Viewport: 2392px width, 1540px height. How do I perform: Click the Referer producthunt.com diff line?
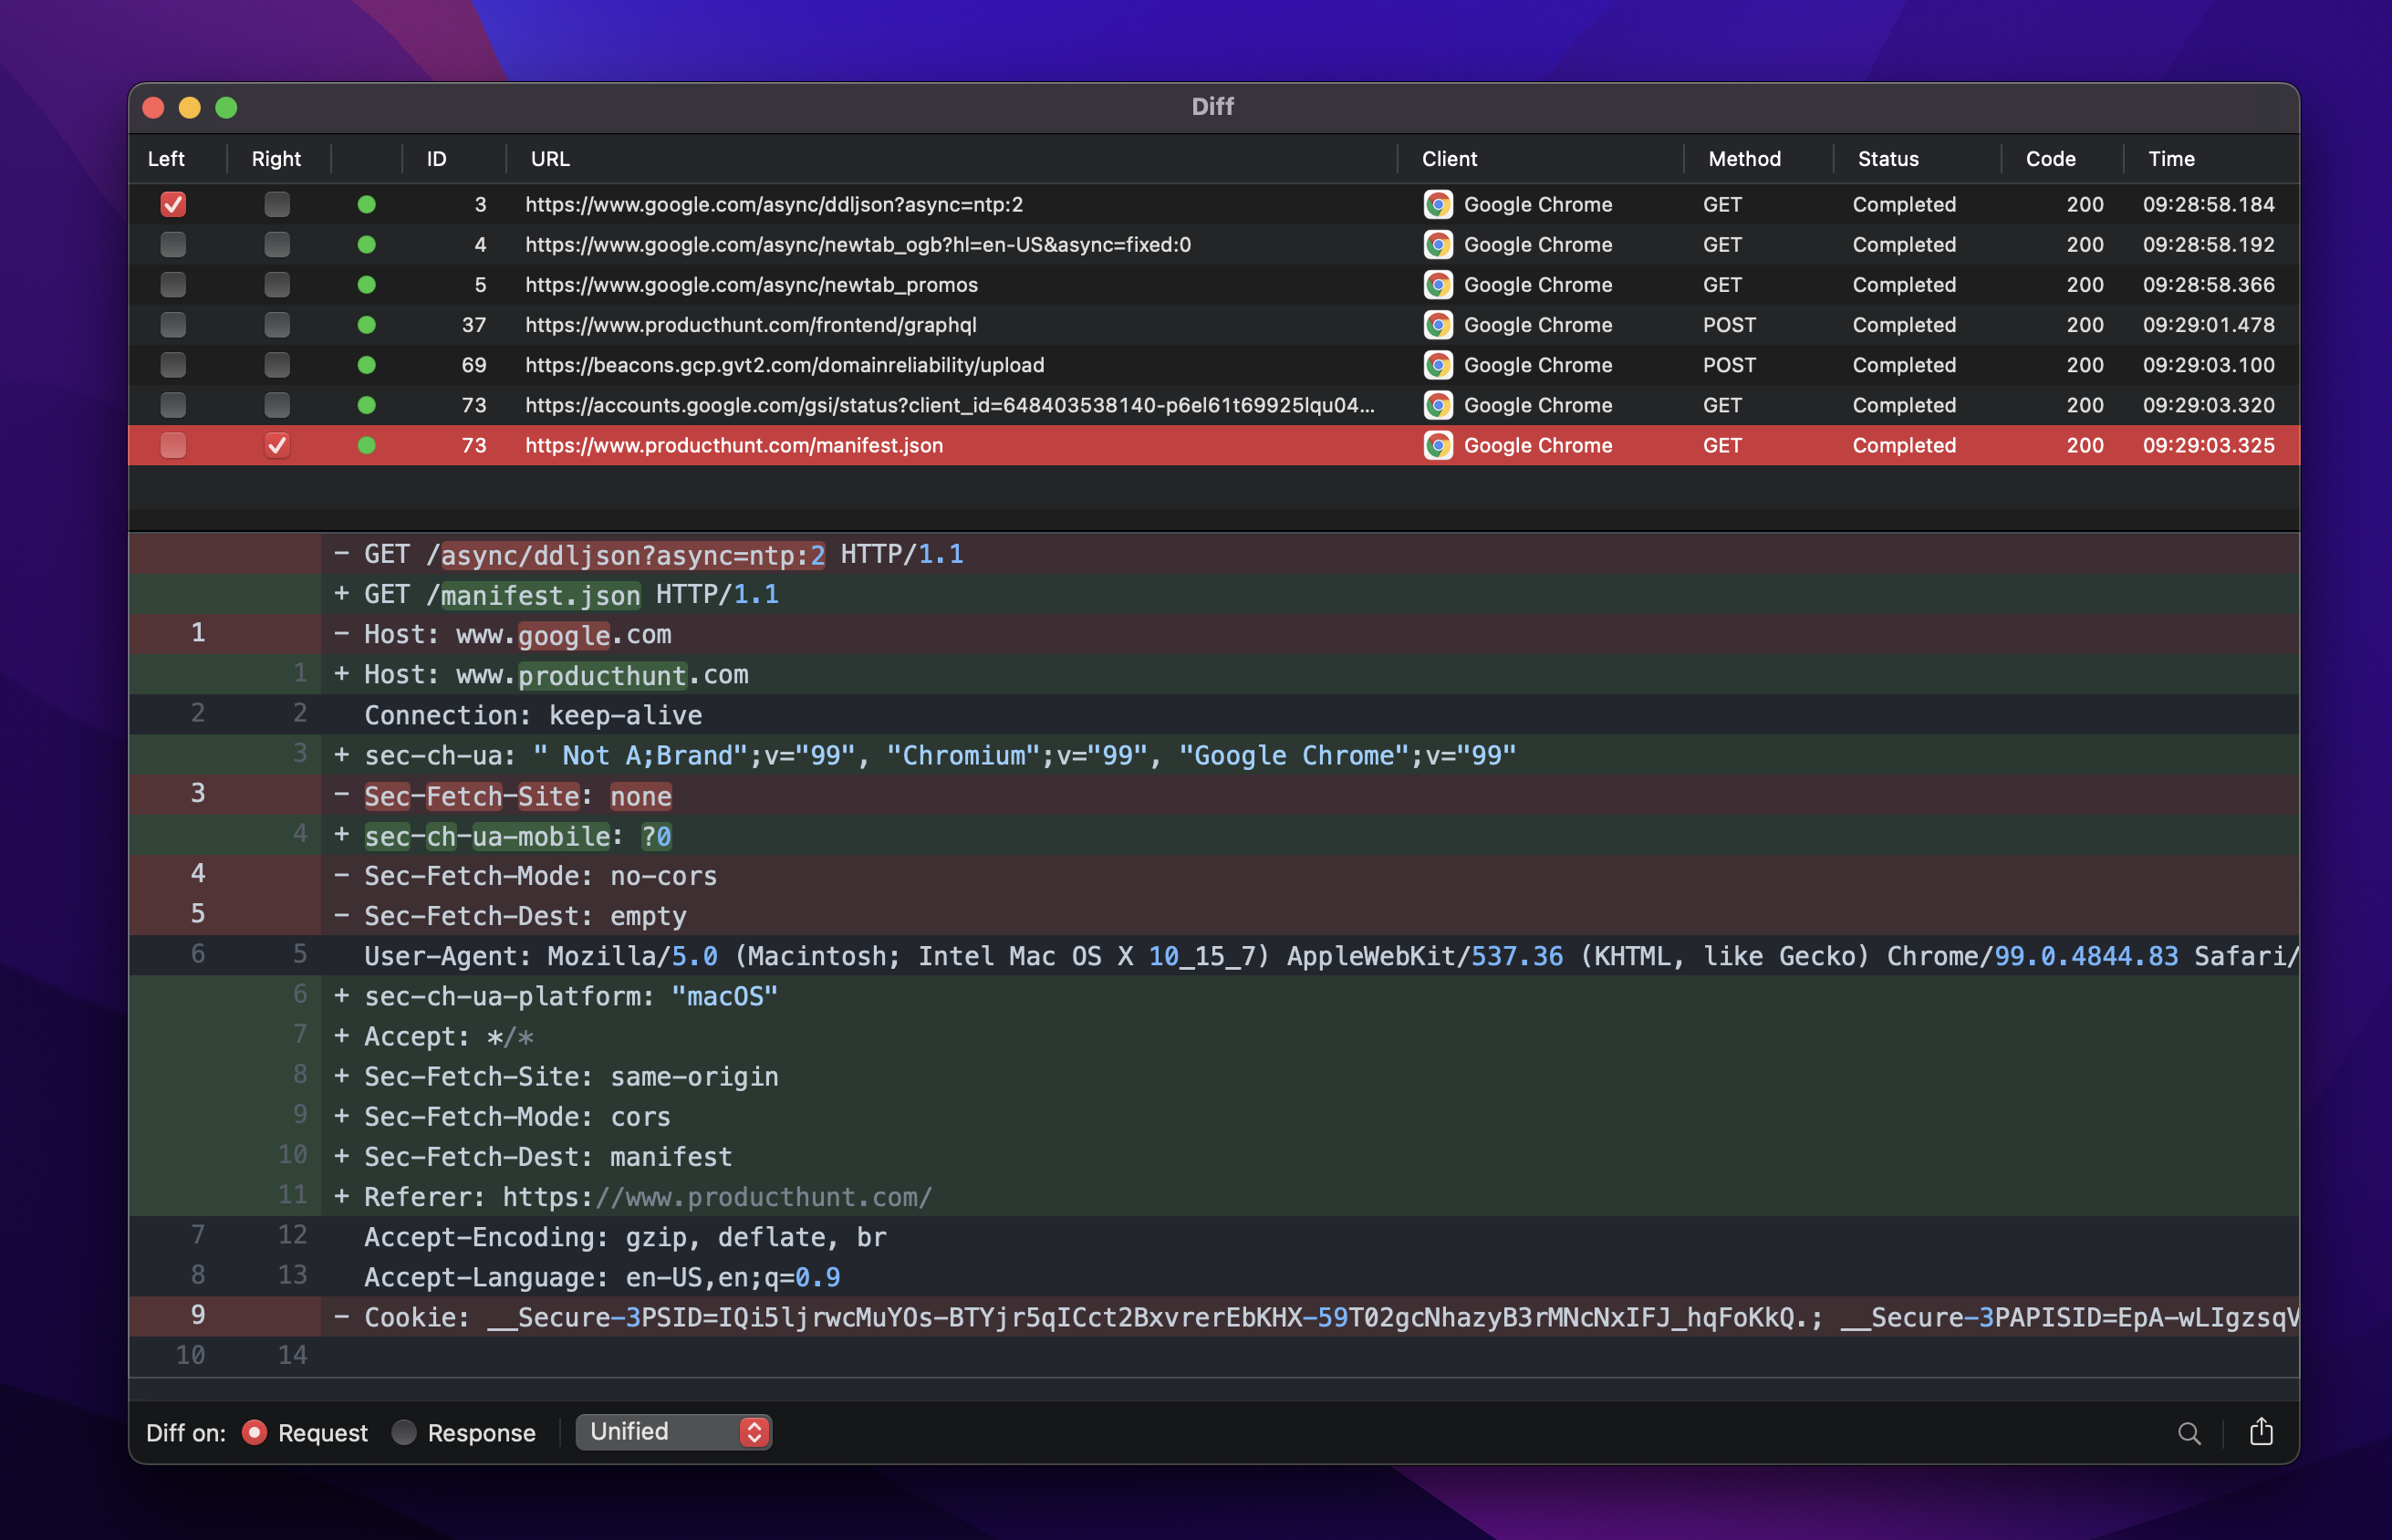1214,1197
